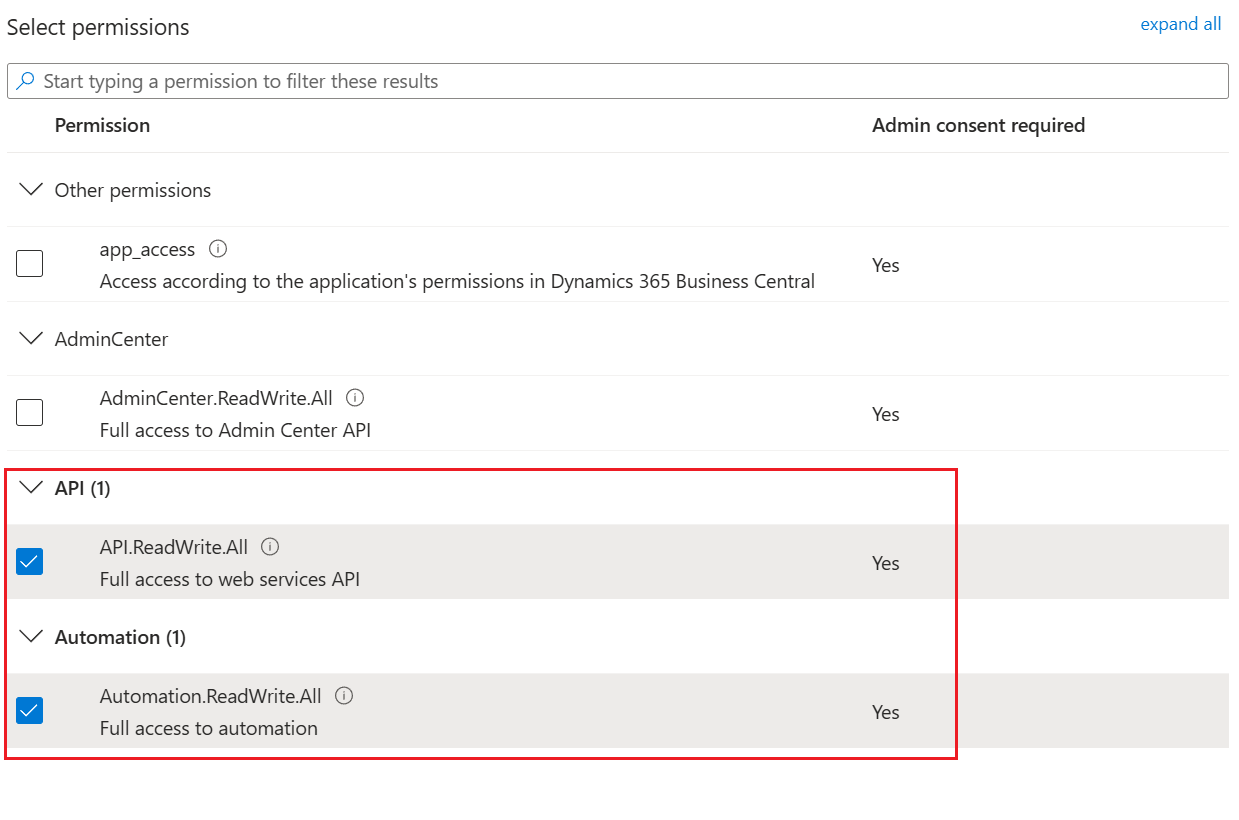The height and width of the screenshot is (820, 1239).
Task: Check the AdminCenter.ReadWrite.All checkbox
Action: tap(30, 412)
